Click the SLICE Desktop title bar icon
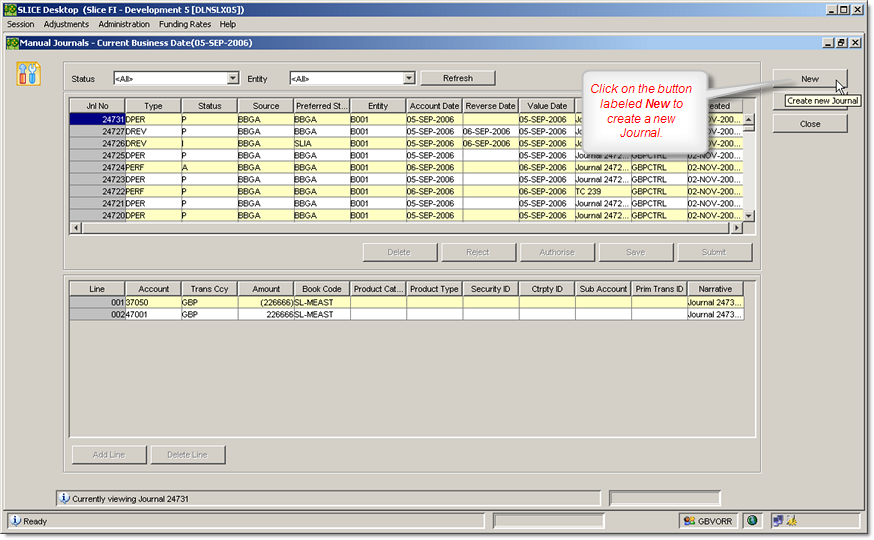This screenshot has height=540, width=874. (10, 9)
